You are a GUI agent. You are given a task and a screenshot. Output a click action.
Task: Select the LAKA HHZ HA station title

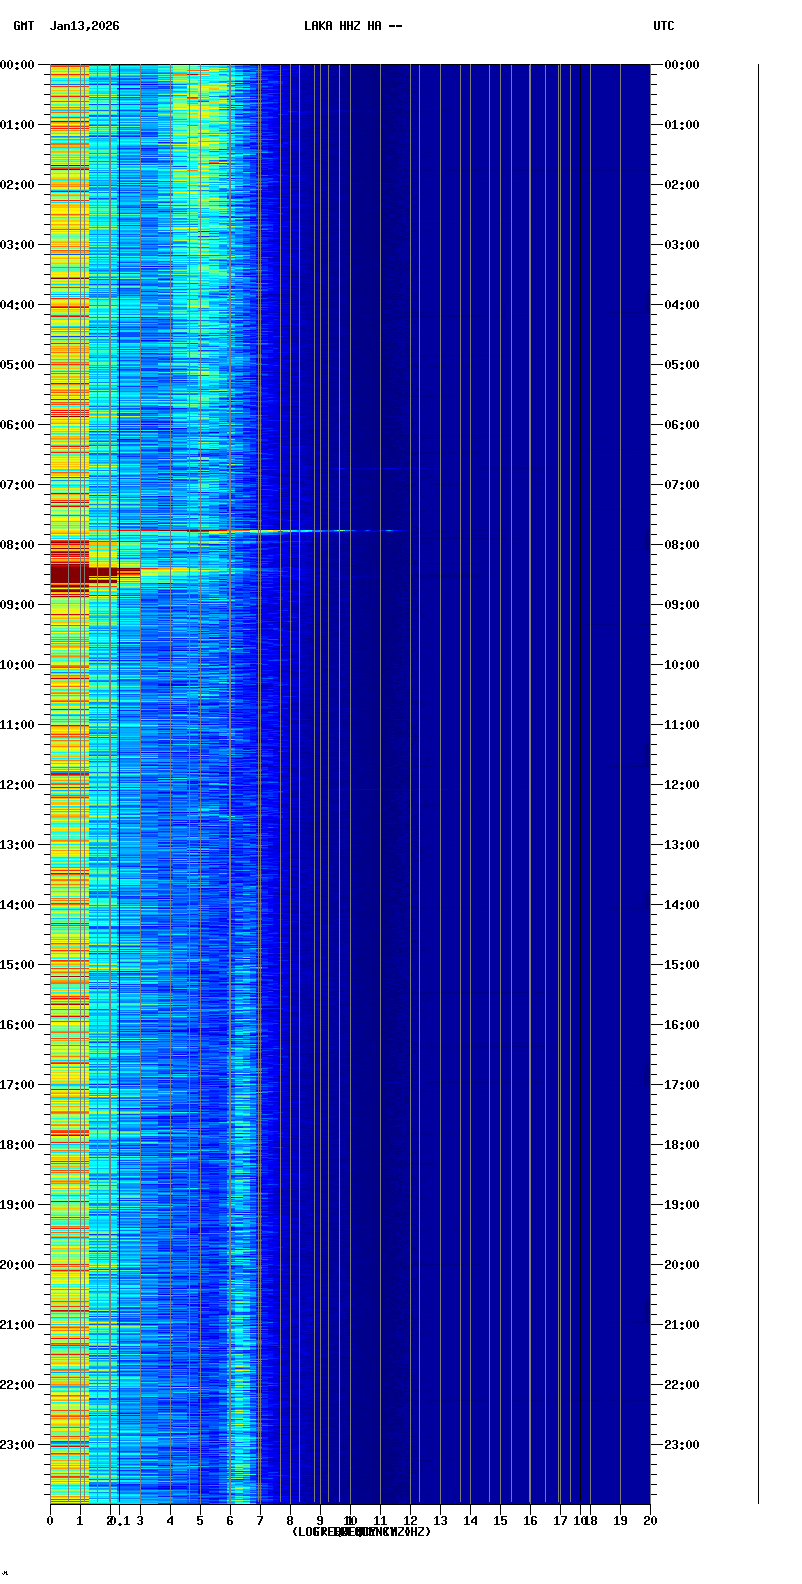coord(353,26)
